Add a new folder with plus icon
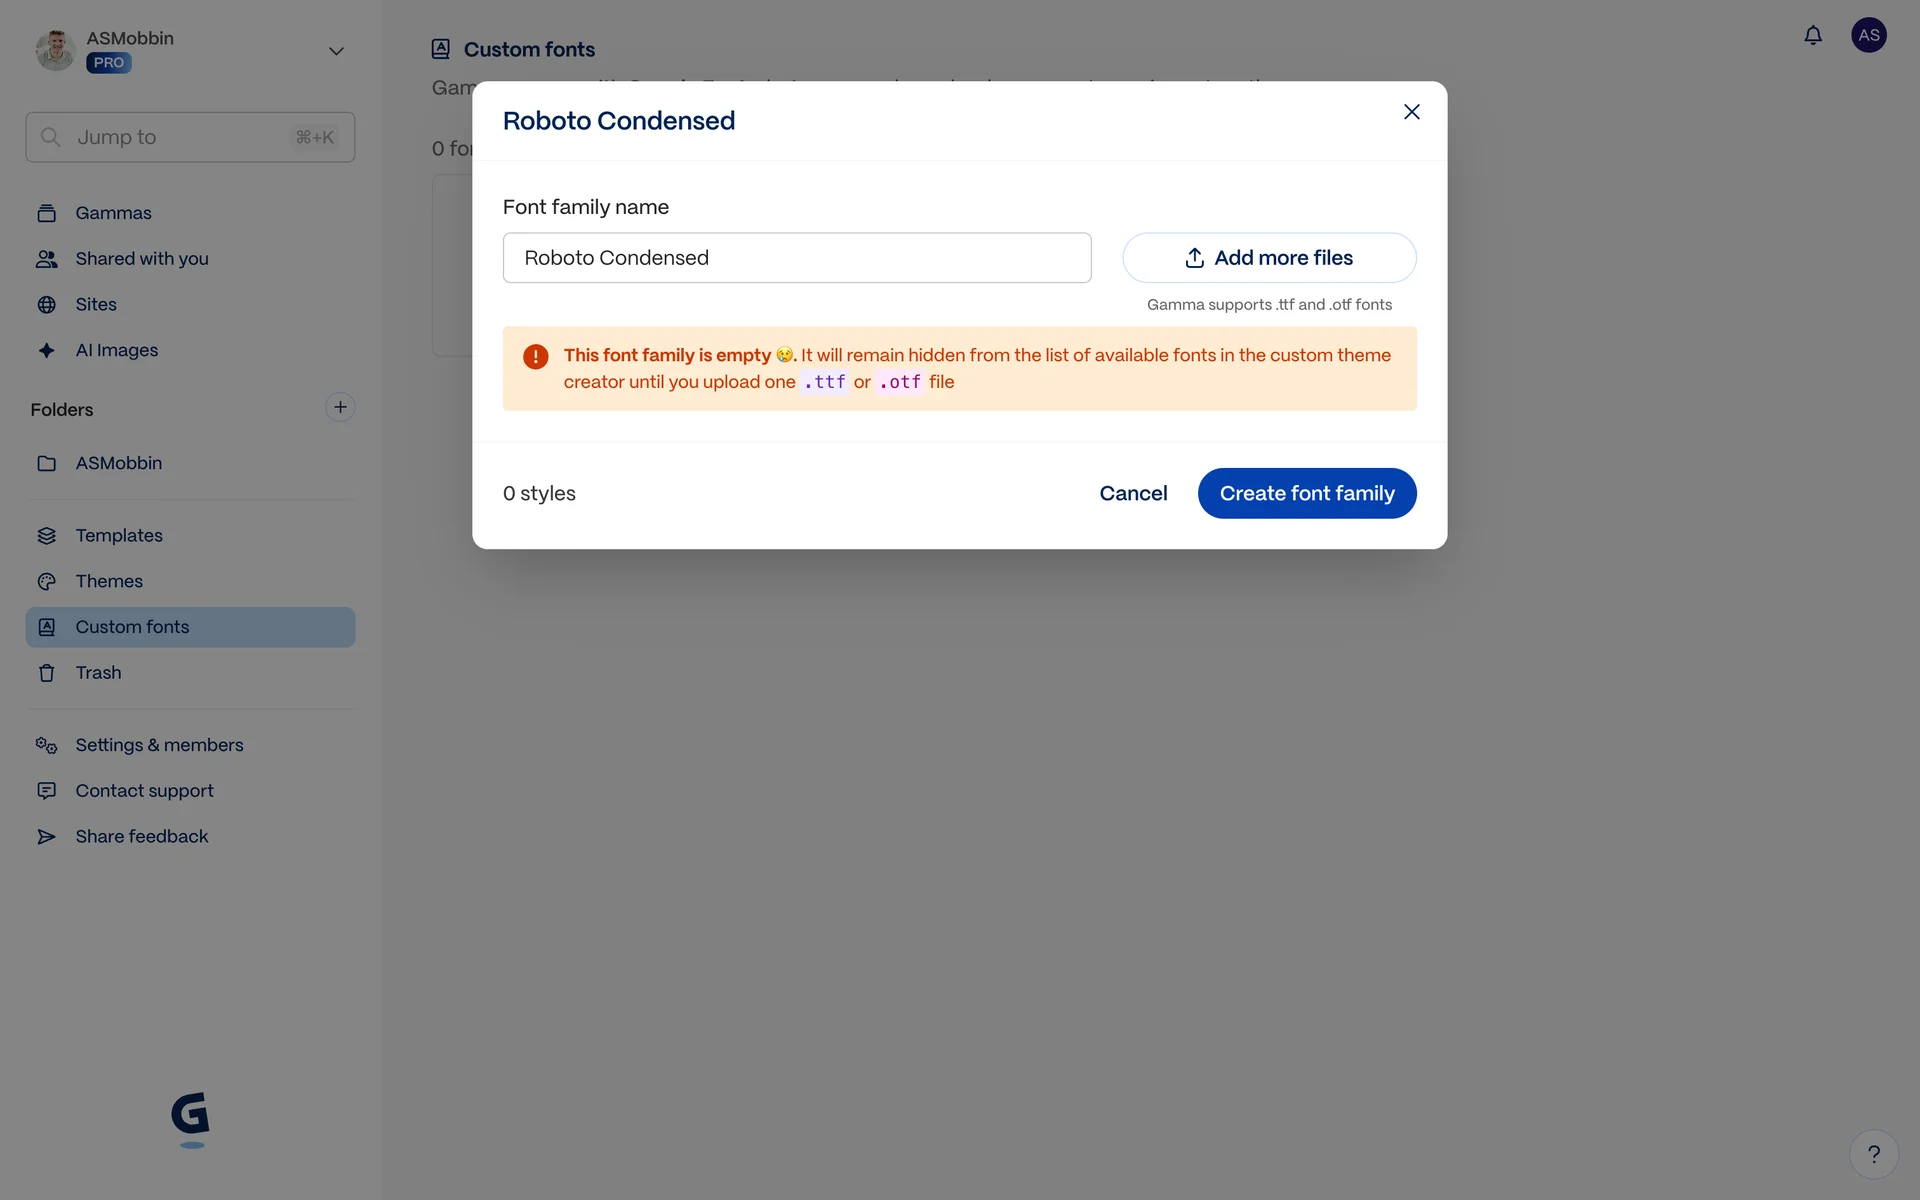Viewport: 1920px width, 1200px height. [x=340, y=407]
